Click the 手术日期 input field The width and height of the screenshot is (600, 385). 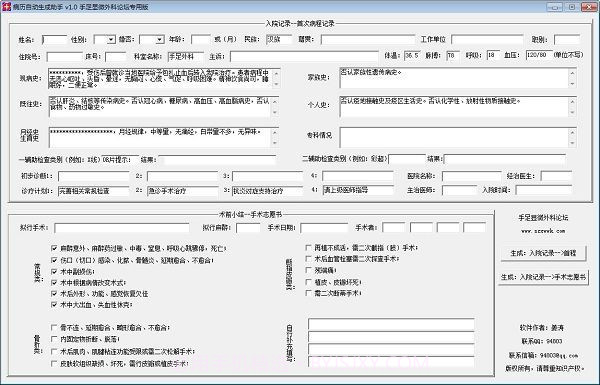tap(324, 228)
